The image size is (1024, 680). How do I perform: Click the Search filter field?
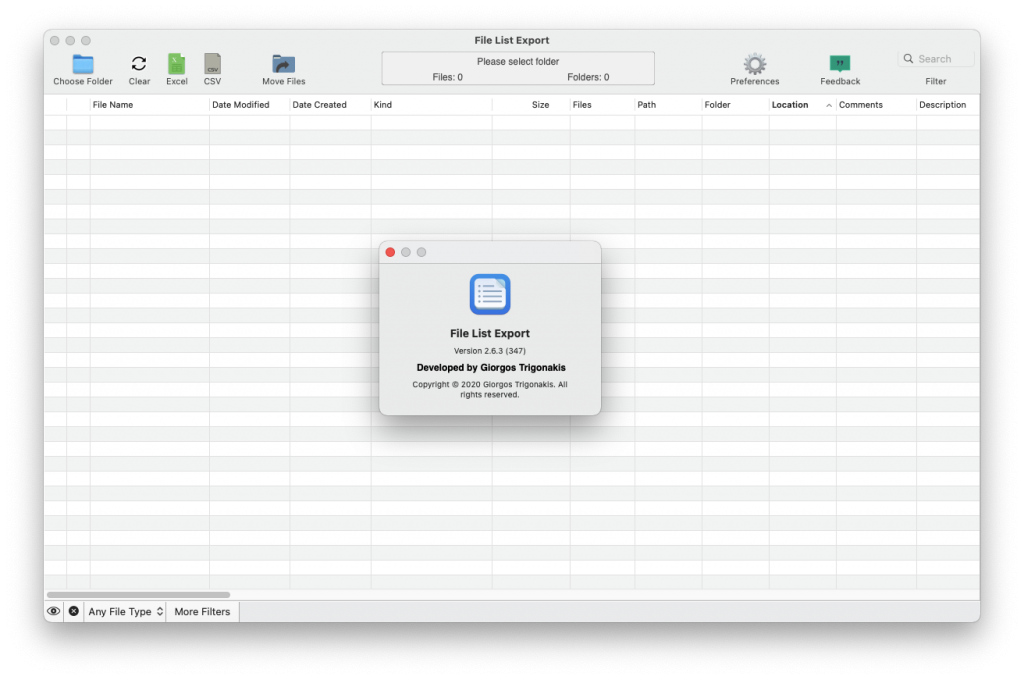(x=936, y=59)
